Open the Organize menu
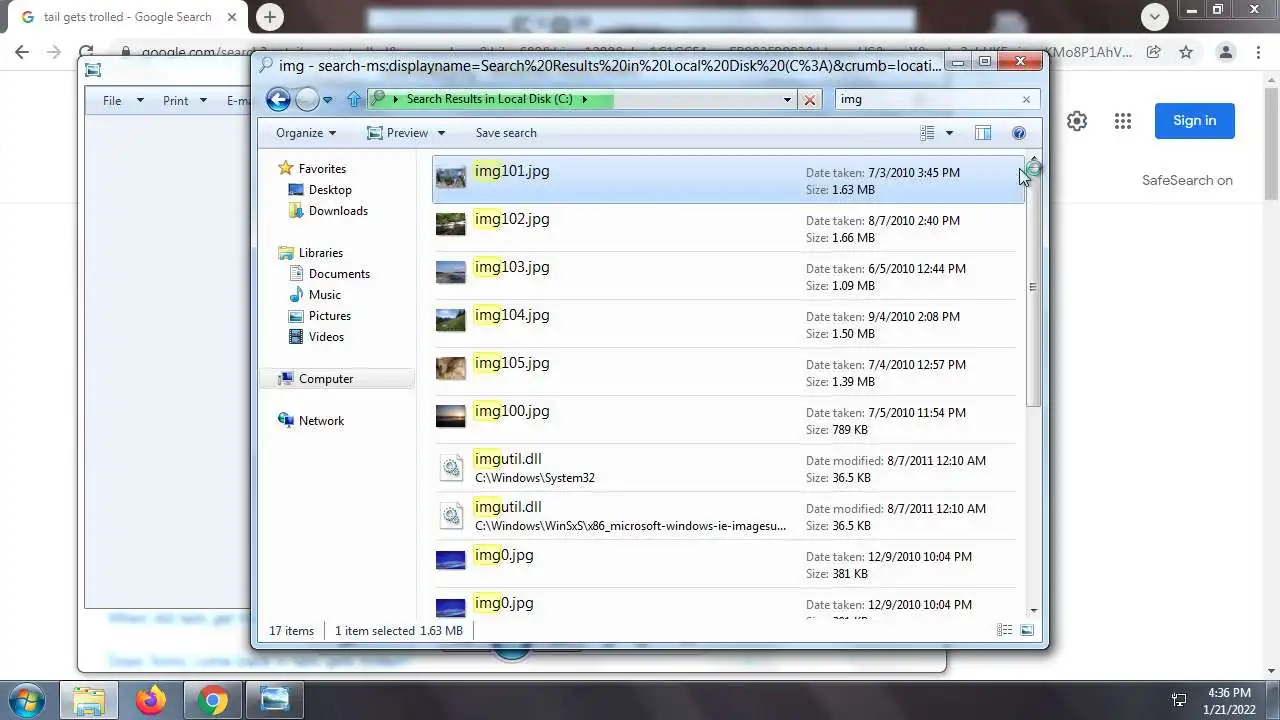 [306, 133]
